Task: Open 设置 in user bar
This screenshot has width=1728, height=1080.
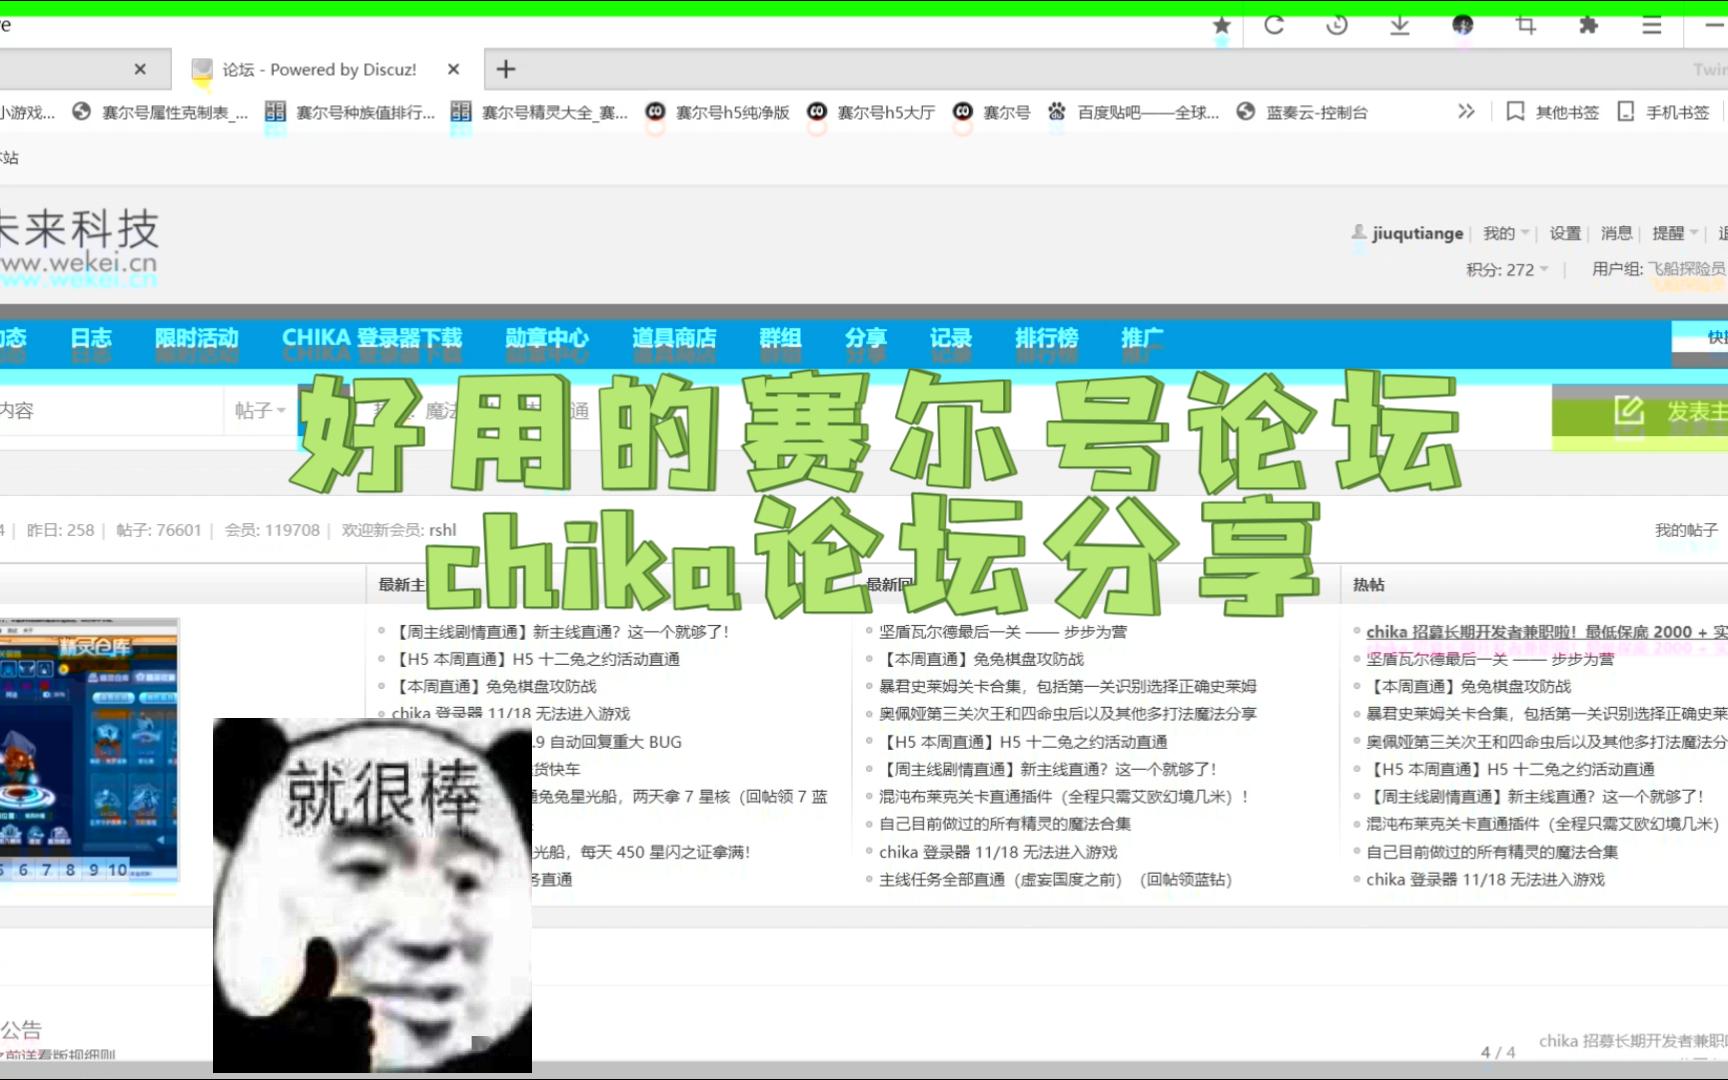Action: point(1565,233)
